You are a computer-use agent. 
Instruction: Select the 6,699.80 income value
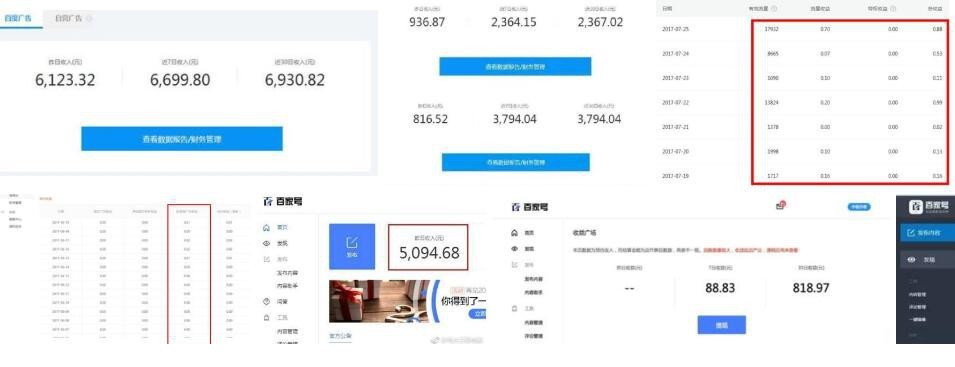180,80
